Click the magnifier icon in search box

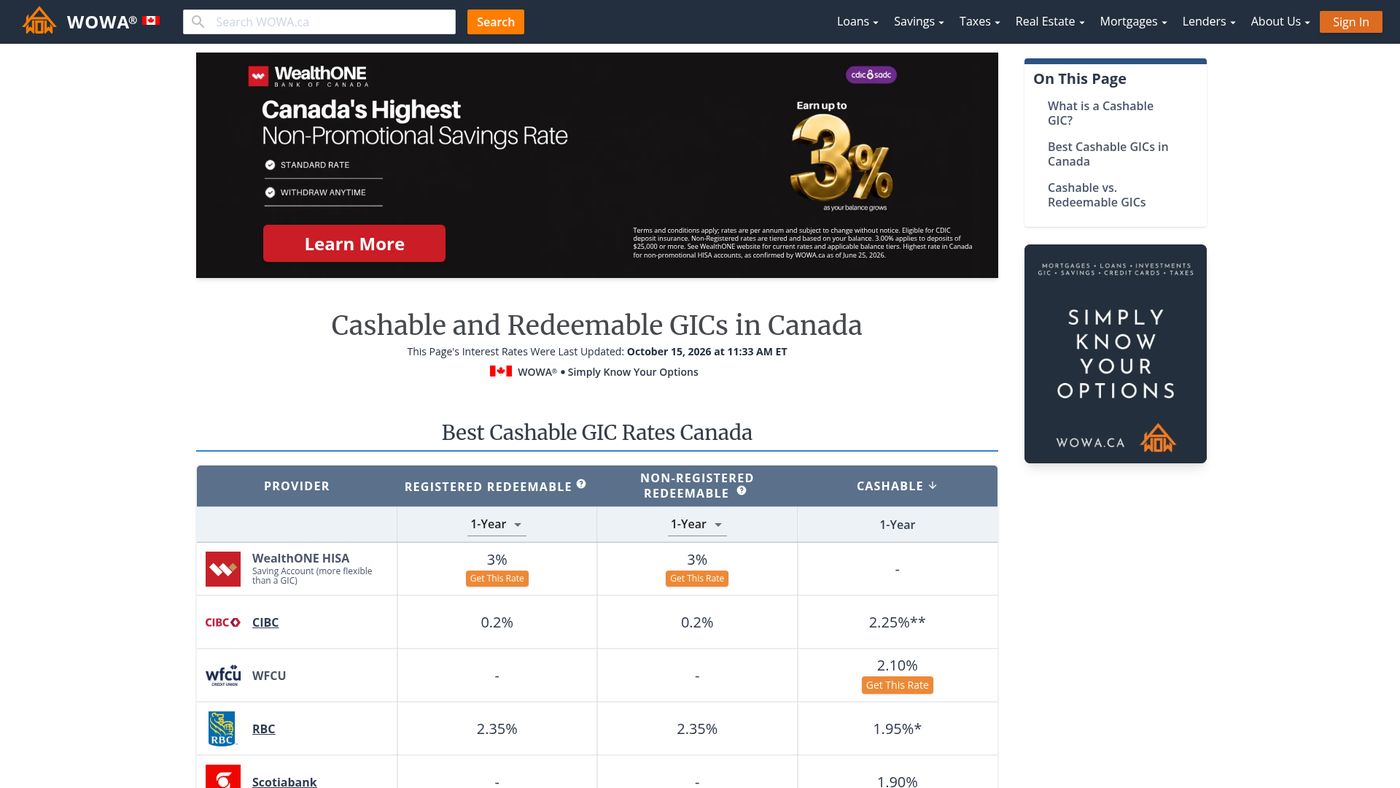coord(198,22)
